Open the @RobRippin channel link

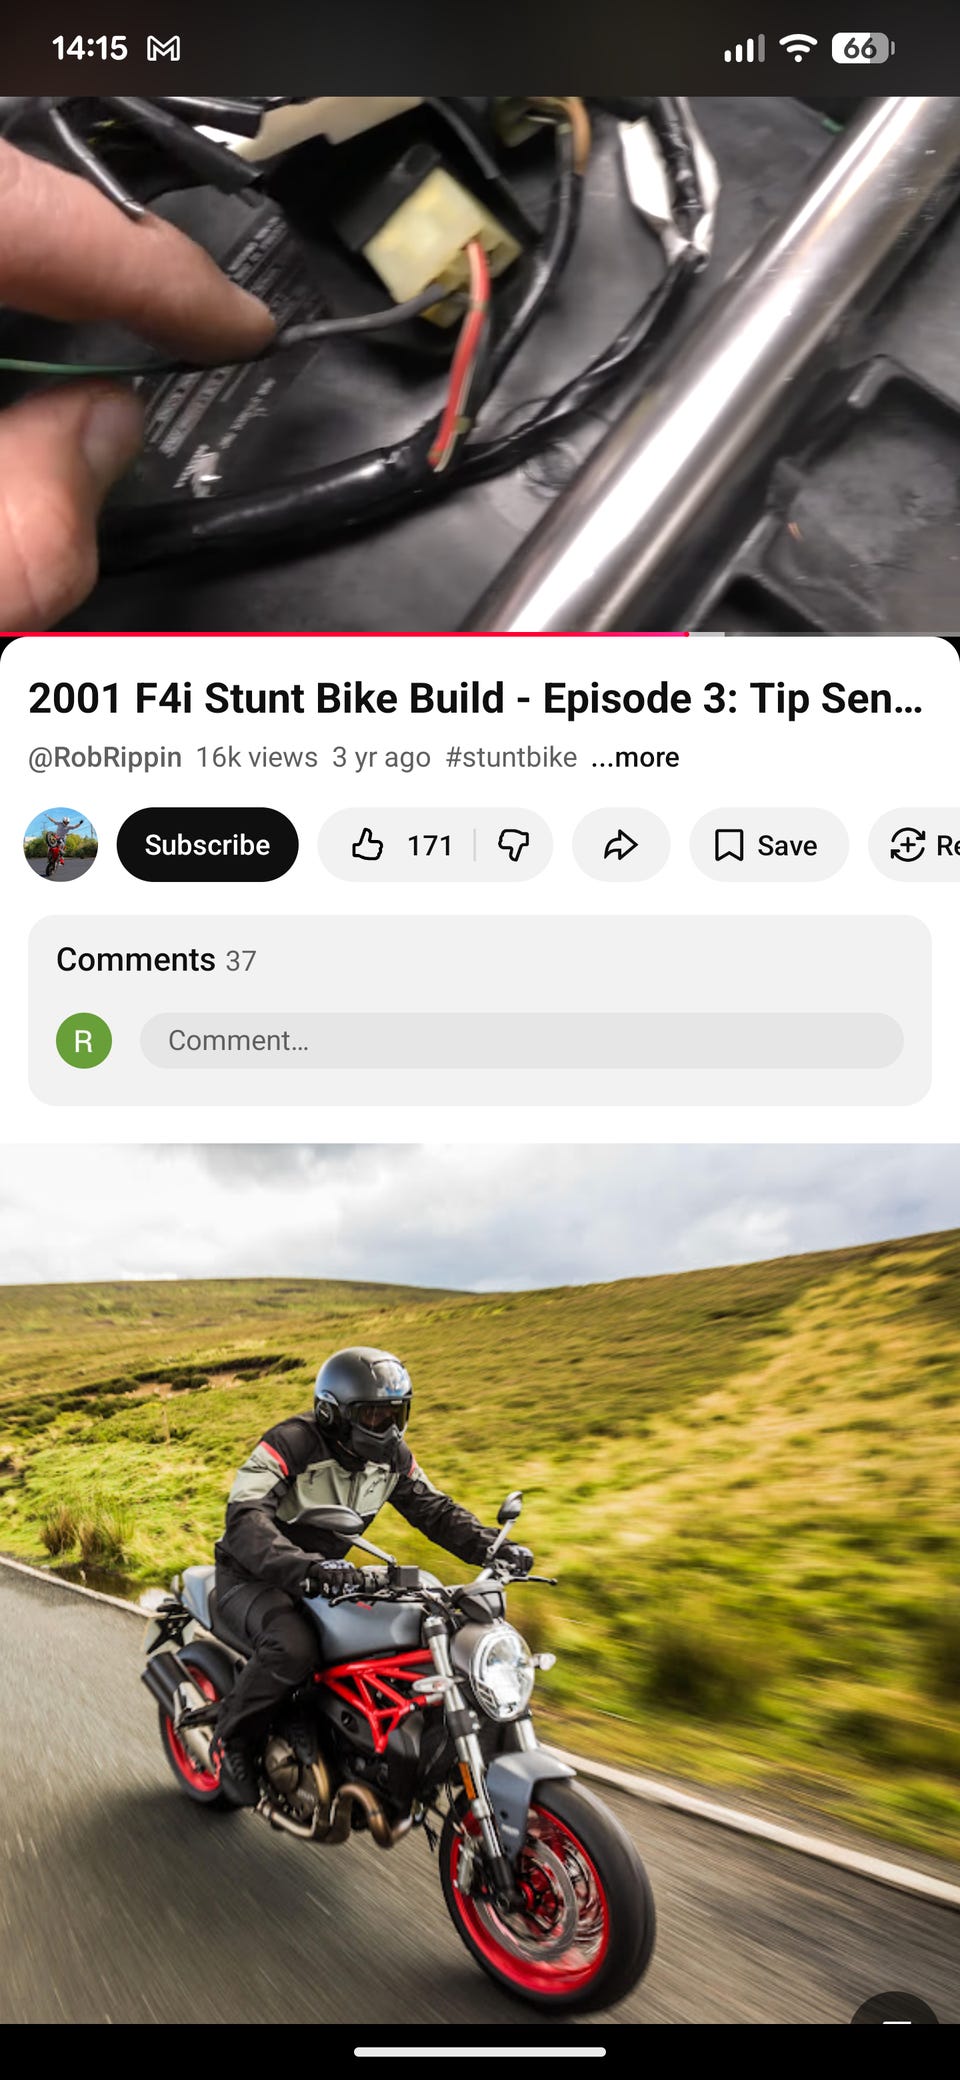105,757
